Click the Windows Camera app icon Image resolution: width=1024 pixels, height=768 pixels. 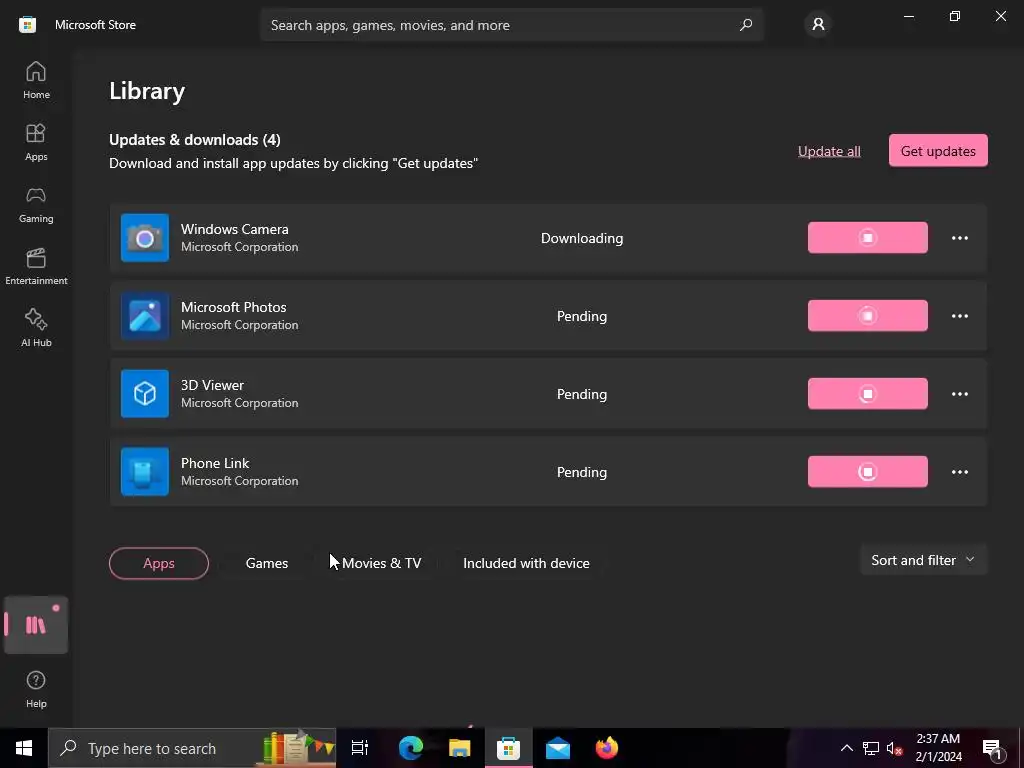(145, 238)
